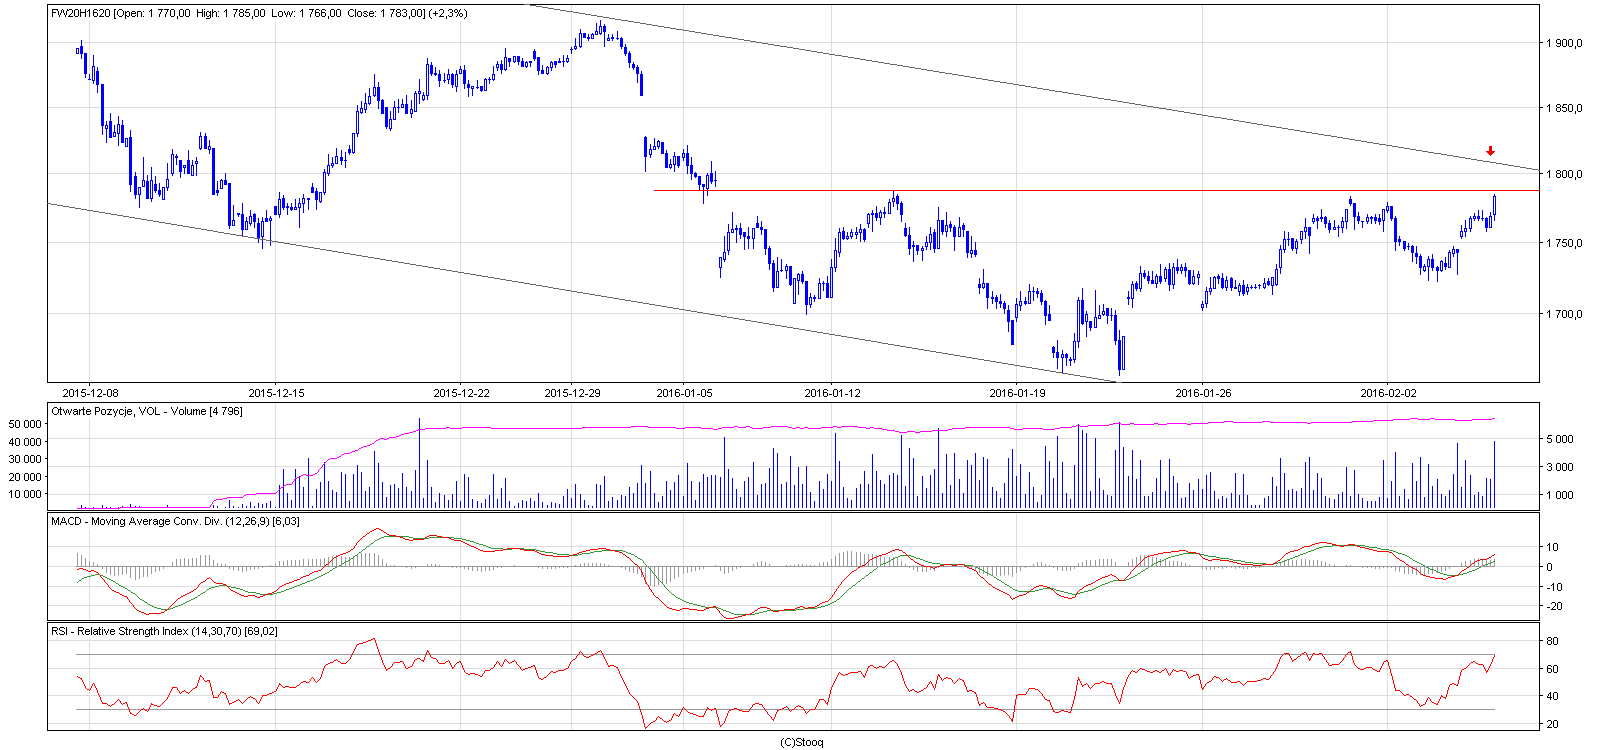Click the -20 label on MACD axis
This screenshot has height=750, width=1600.
point(1554,606)
